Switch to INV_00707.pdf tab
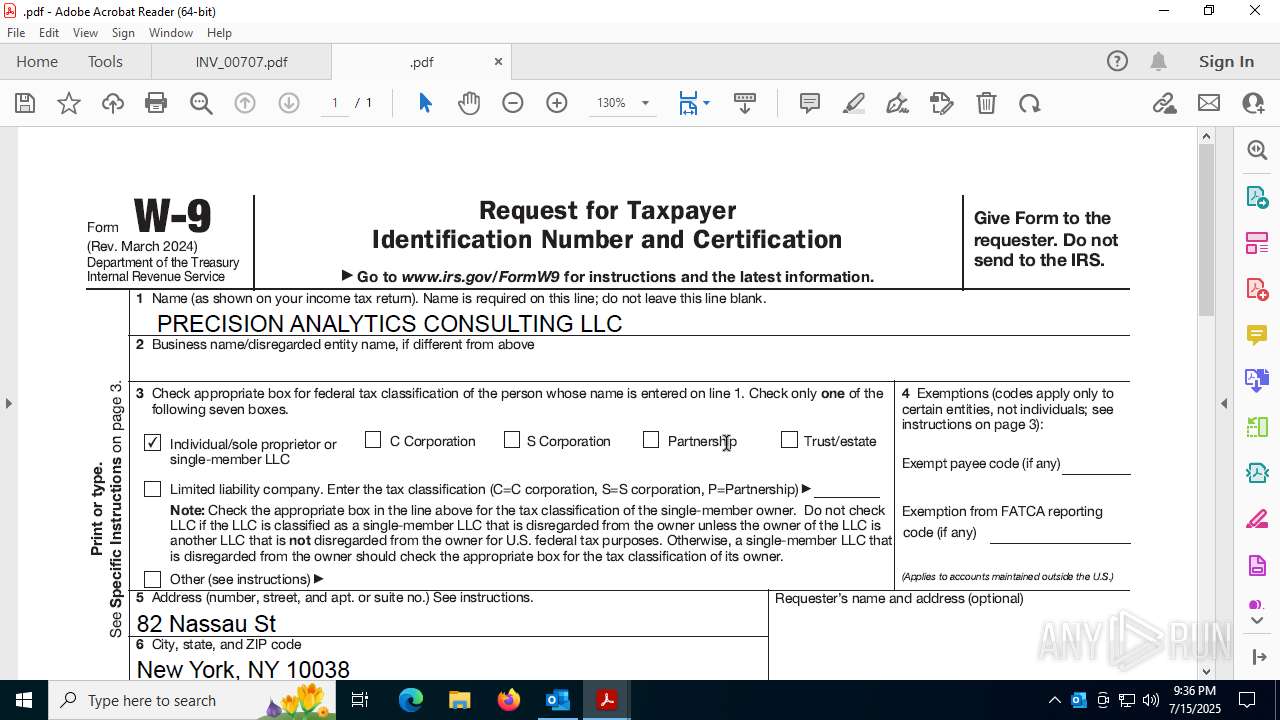Viewport: 1280px width, 720px height. pos(241,62)
